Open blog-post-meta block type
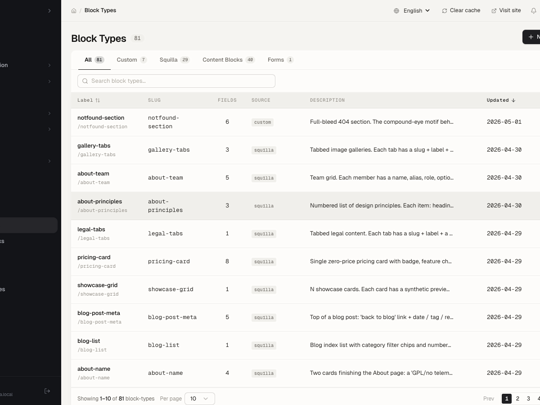The width and height of the screenshot is (540, 405). pos(98,313)
